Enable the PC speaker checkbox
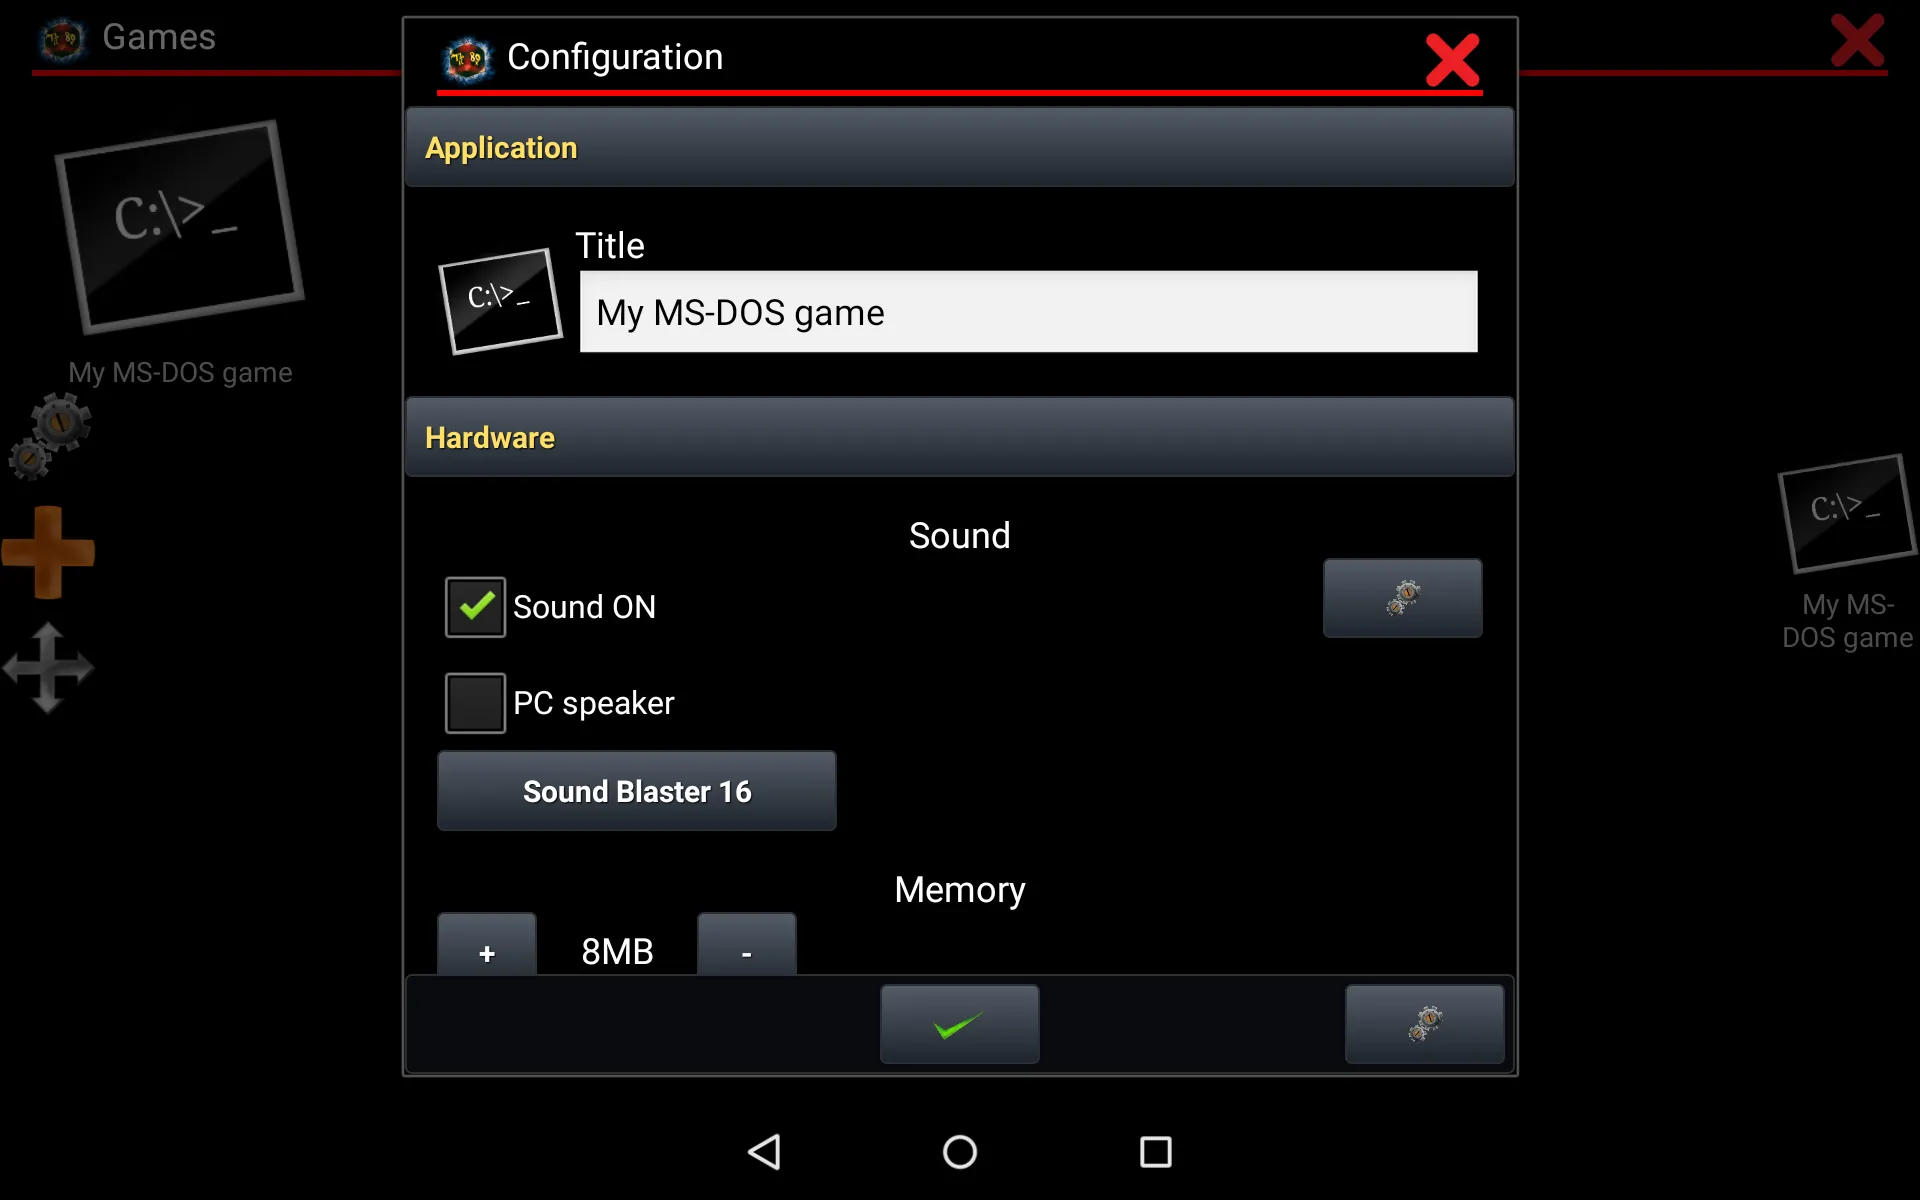 pos(475,703)
